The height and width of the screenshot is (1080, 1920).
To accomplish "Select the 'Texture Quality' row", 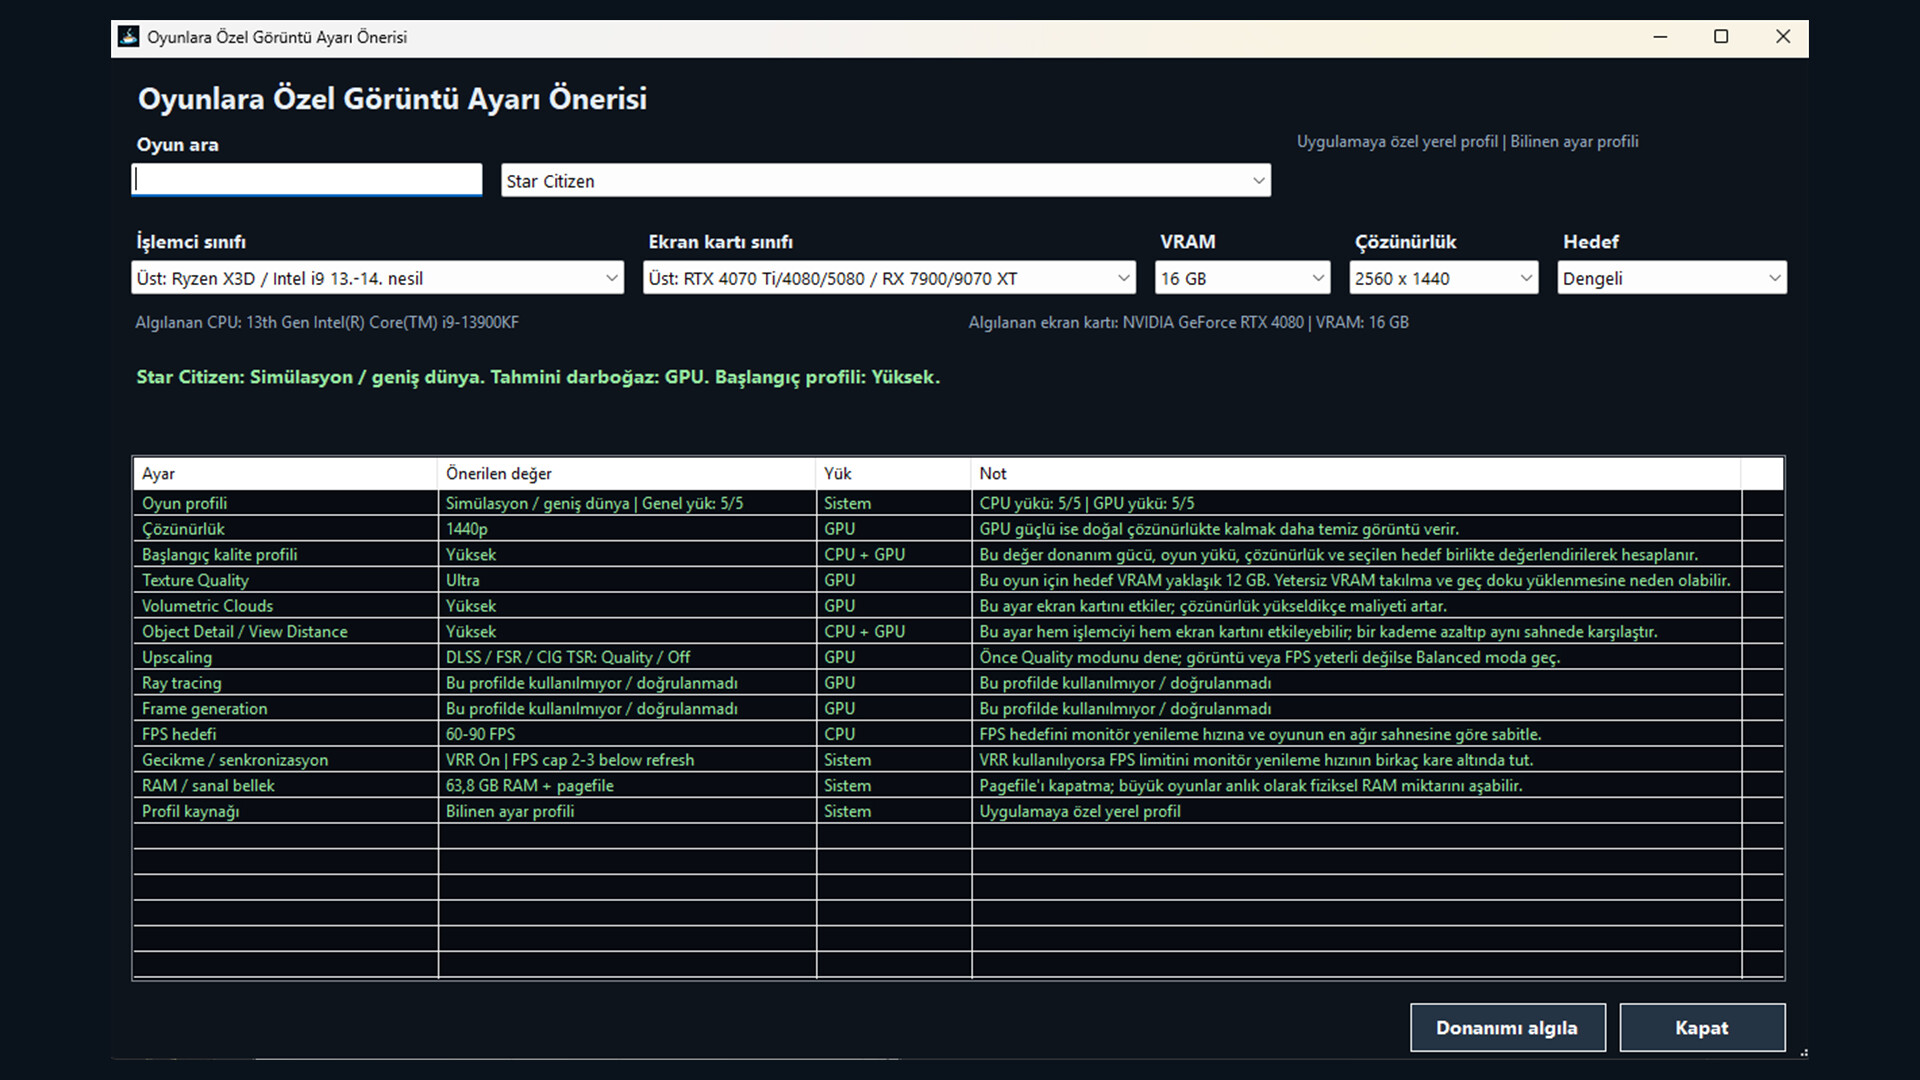I will 958,580.
